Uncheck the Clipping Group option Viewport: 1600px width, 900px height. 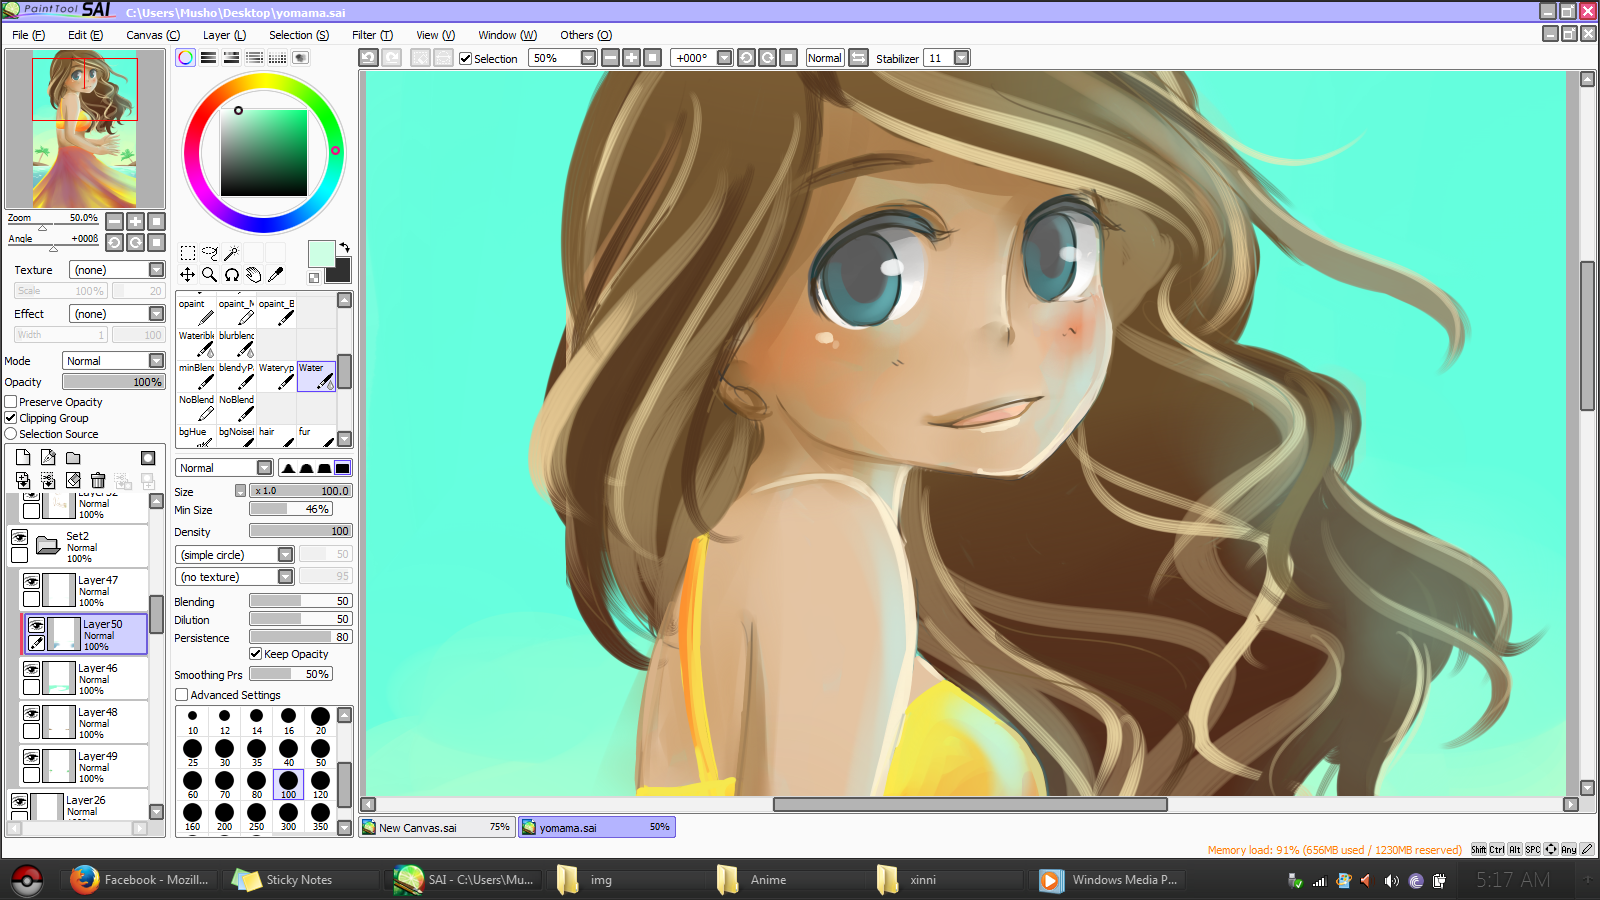11,418
